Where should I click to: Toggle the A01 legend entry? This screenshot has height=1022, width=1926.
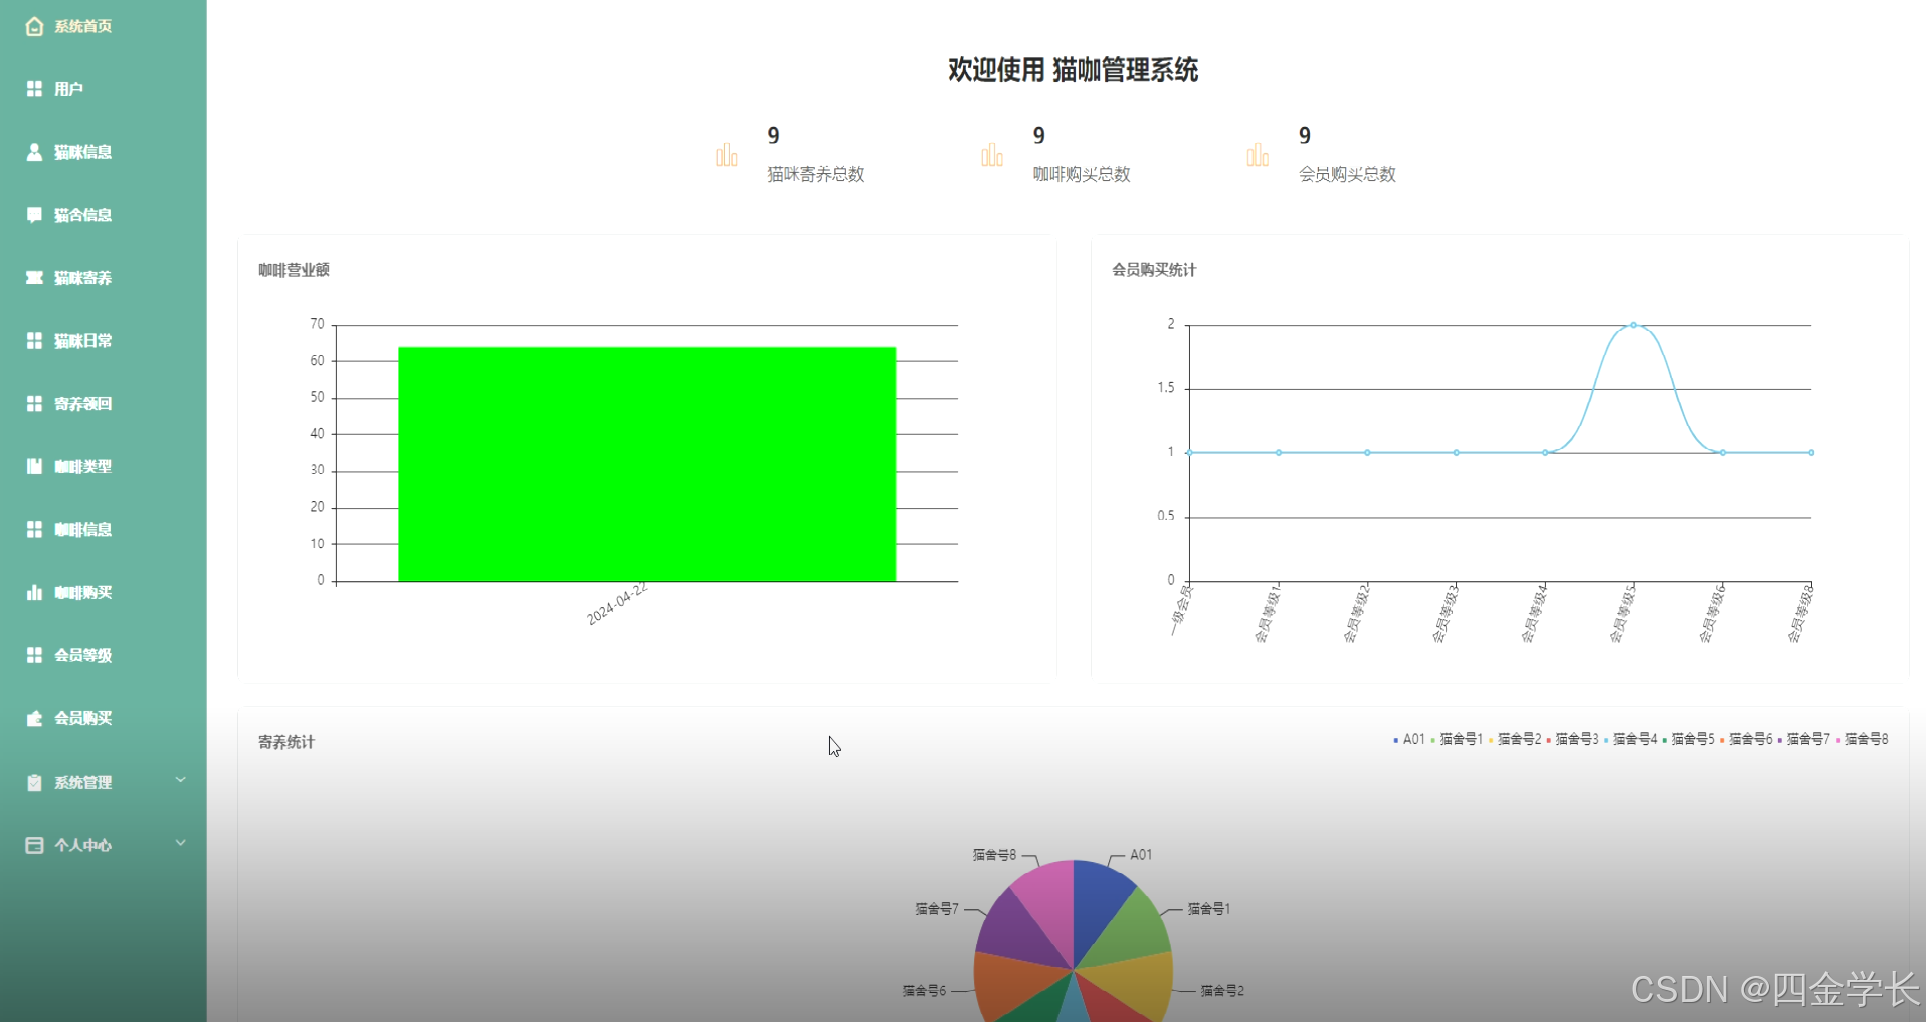click(x=1409, y=739)
